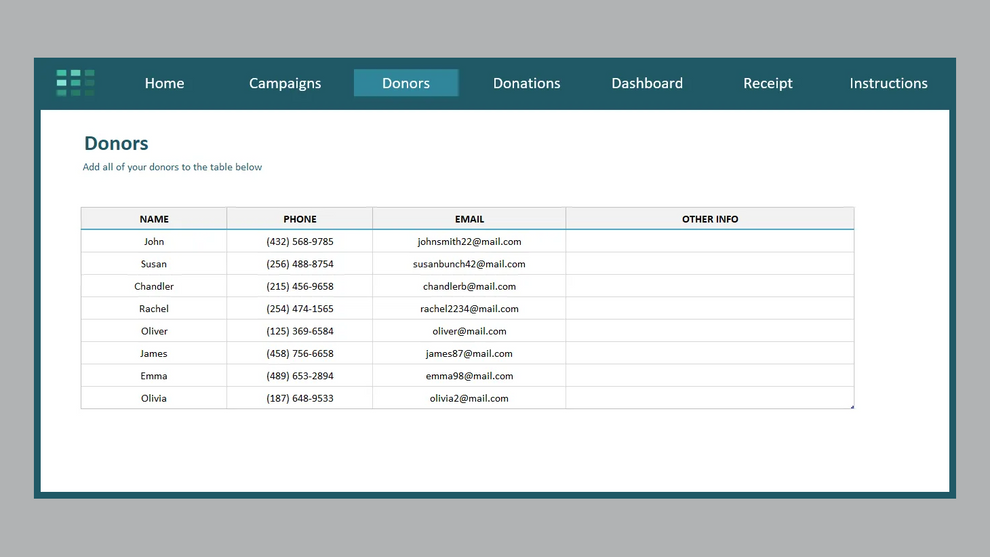The height and width of the screenshot is (557, 990).
Task: Click the NAME column header
Action: tap(154, 219)
